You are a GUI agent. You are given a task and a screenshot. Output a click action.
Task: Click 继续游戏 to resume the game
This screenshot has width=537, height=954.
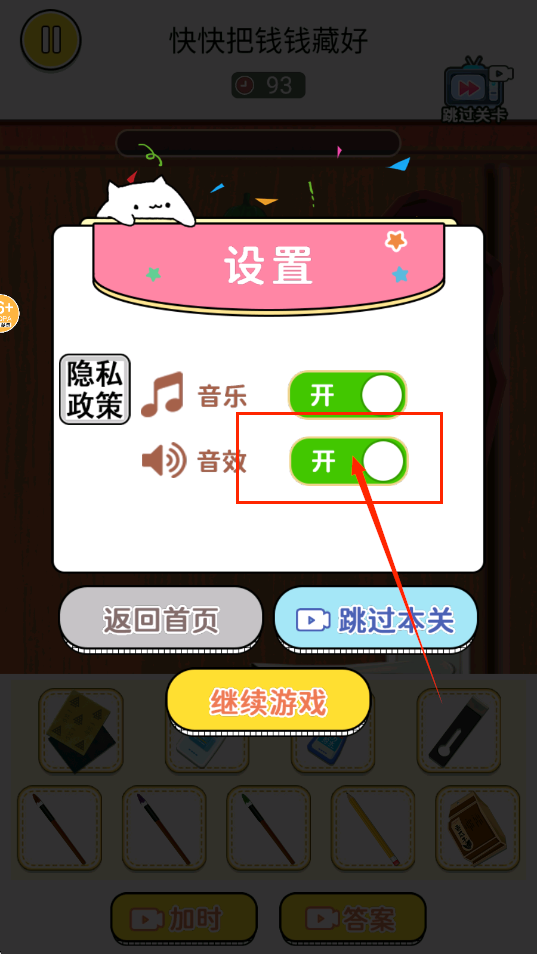(268, 702)
